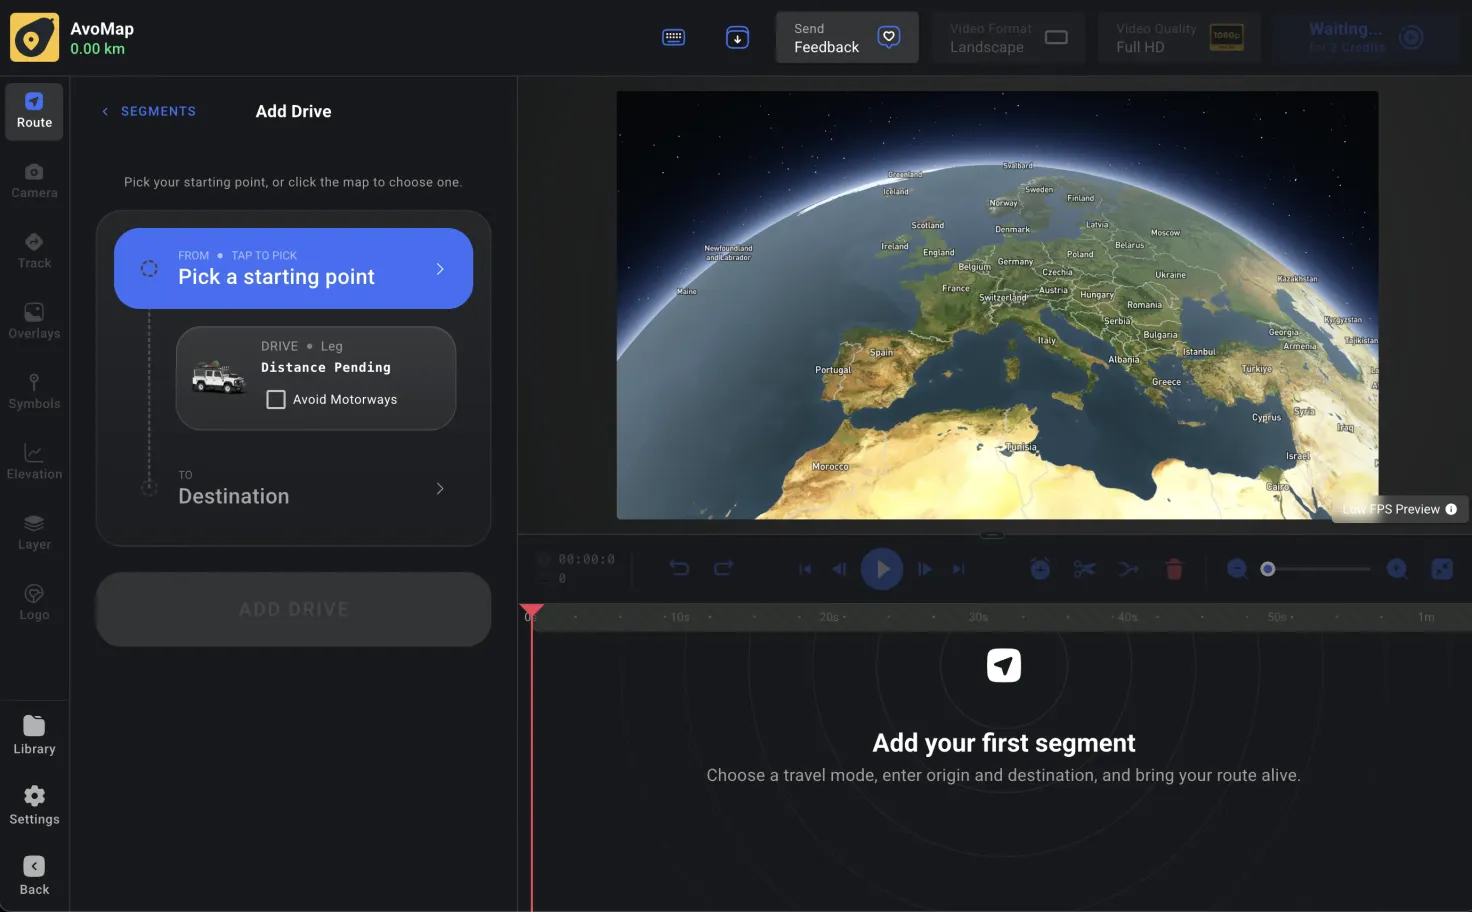Open the Layer sidebar section

[34, 532]
